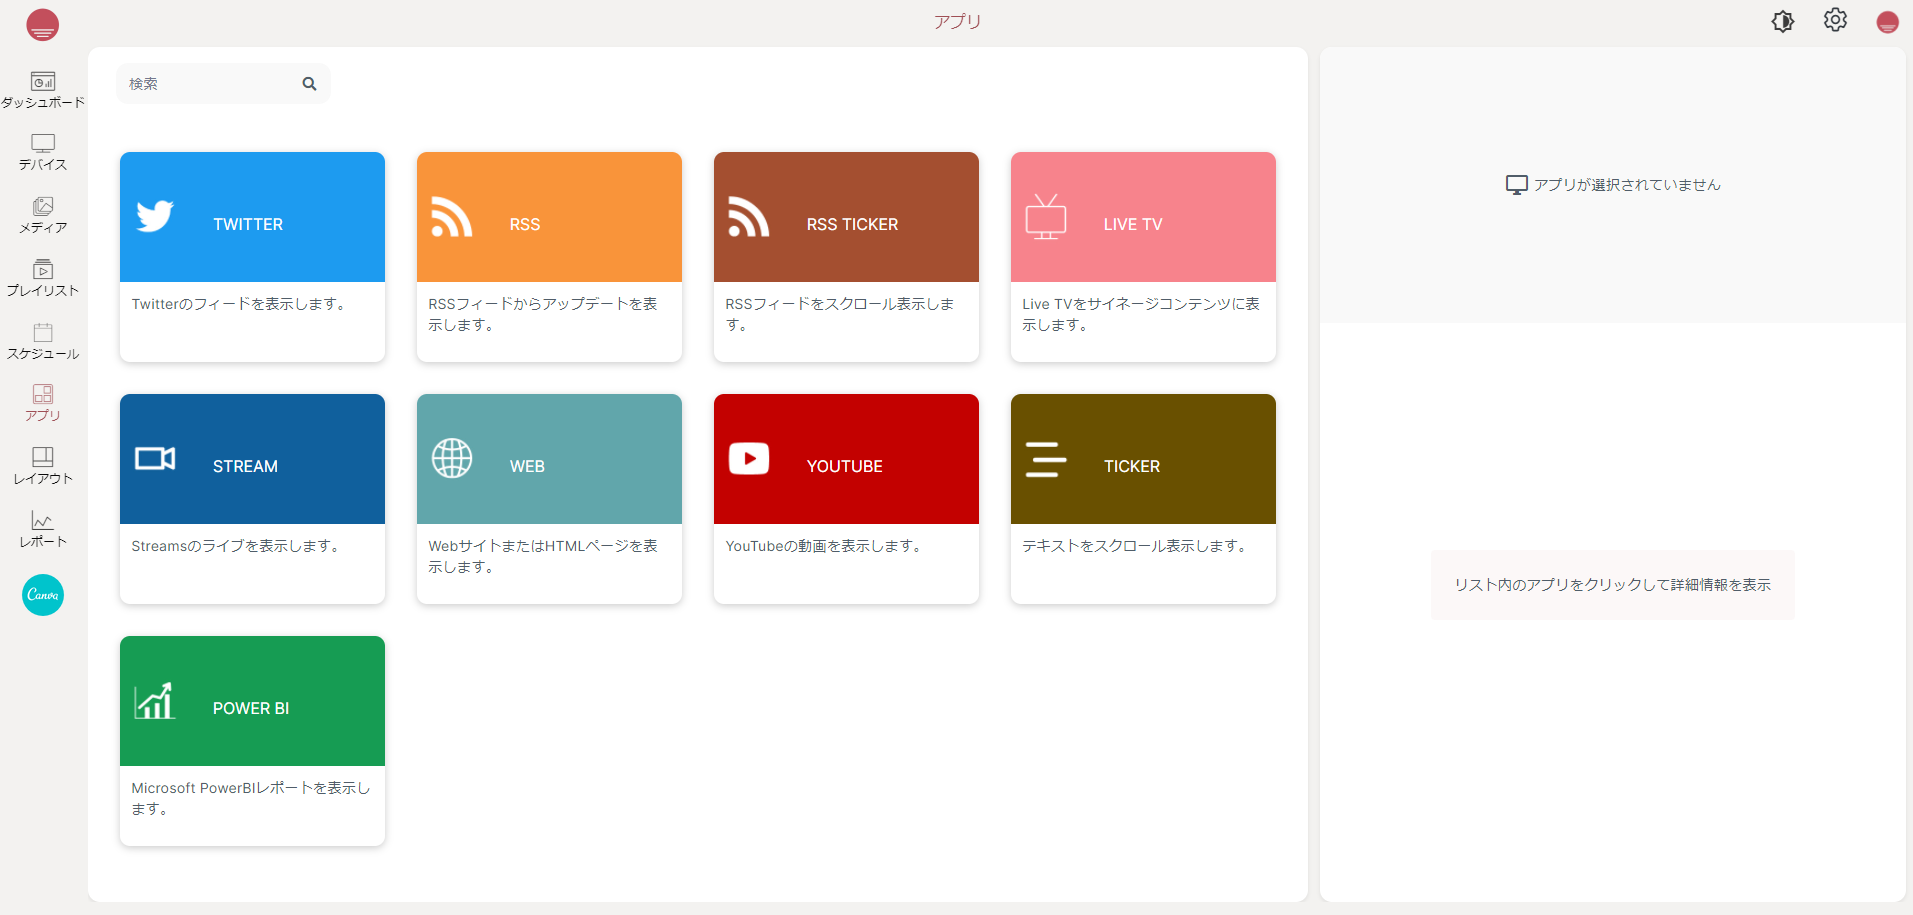Open Layout (レイアウト) section
The height and width of the screenshot is (915, 1913).
click(x=43, y=466)
